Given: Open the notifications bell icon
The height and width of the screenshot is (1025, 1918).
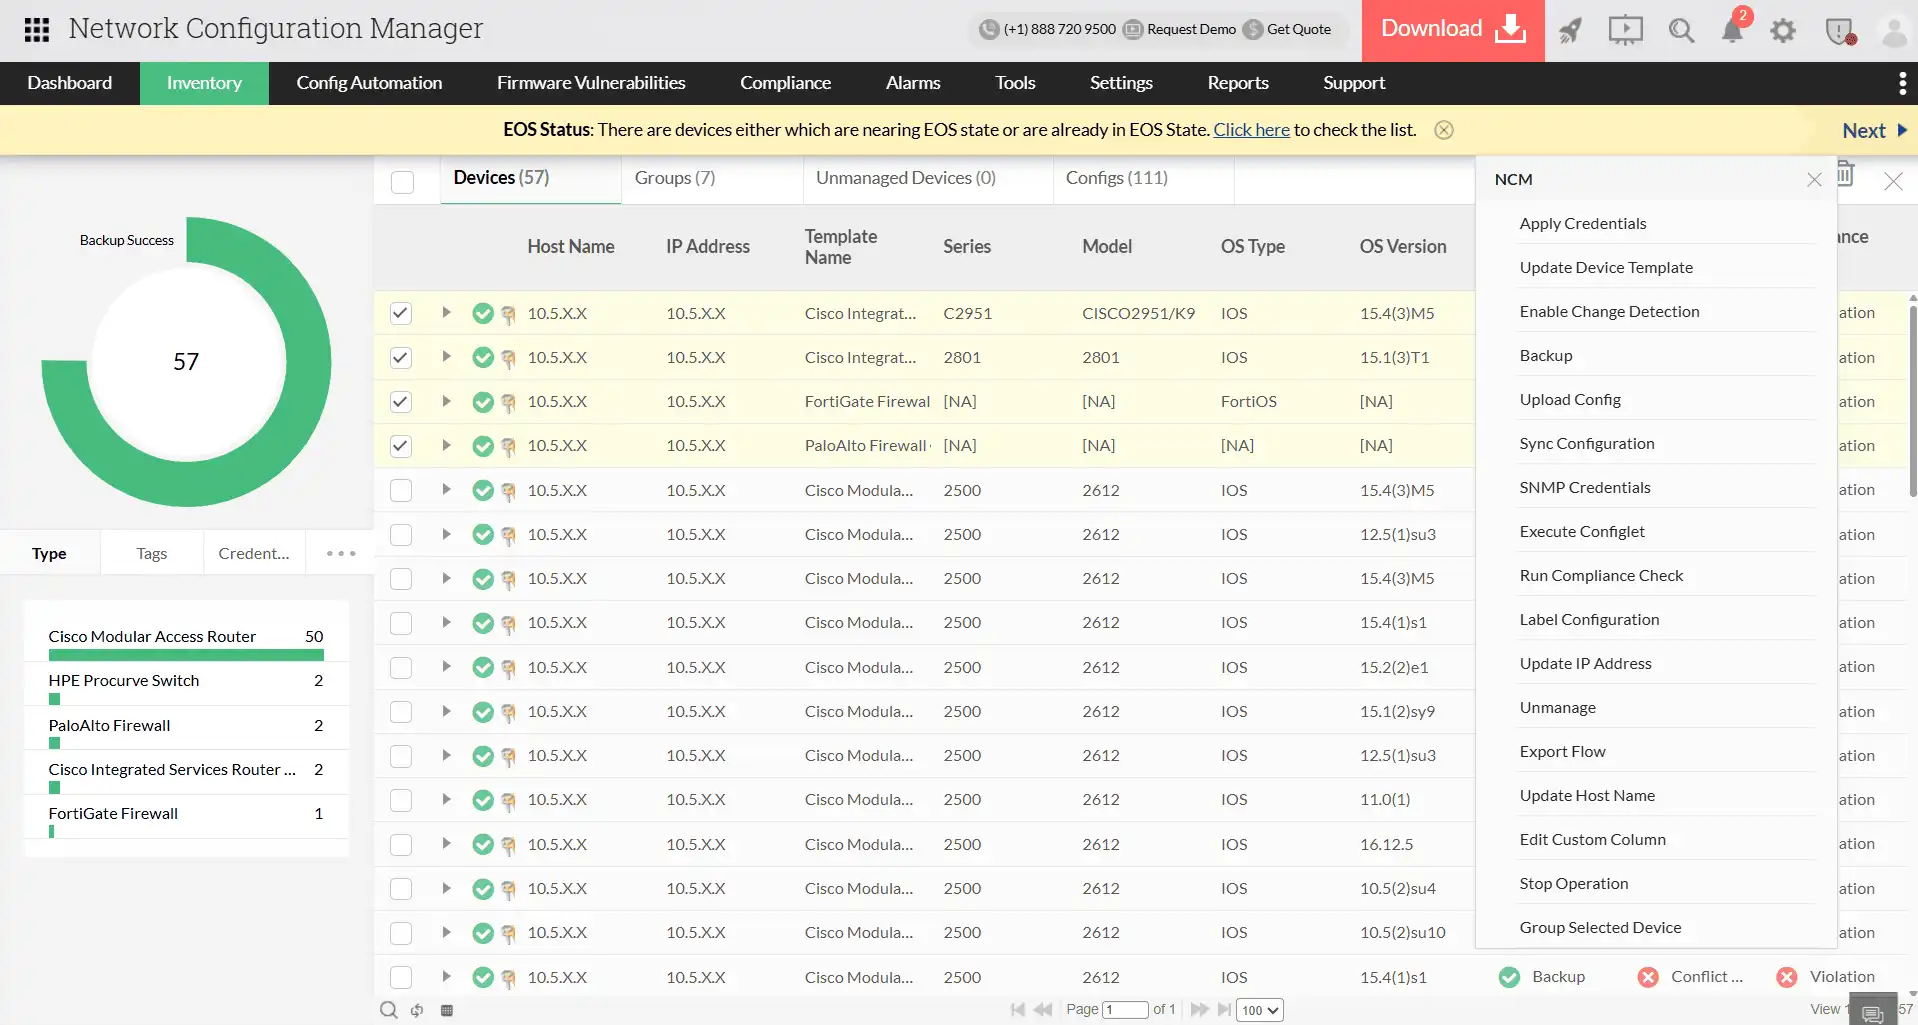Looking at the screenshot, I should (1732, 31).
